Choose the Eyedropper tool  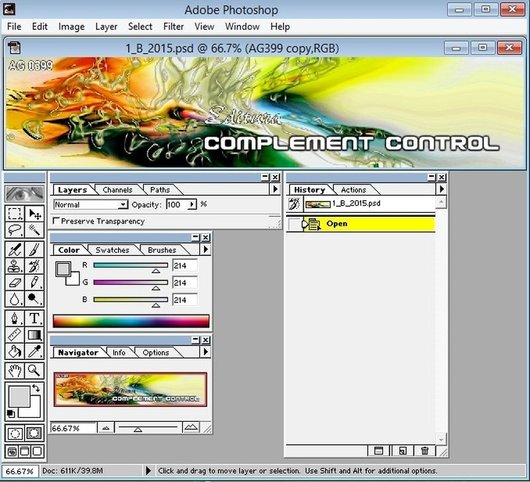pos(34,352)
